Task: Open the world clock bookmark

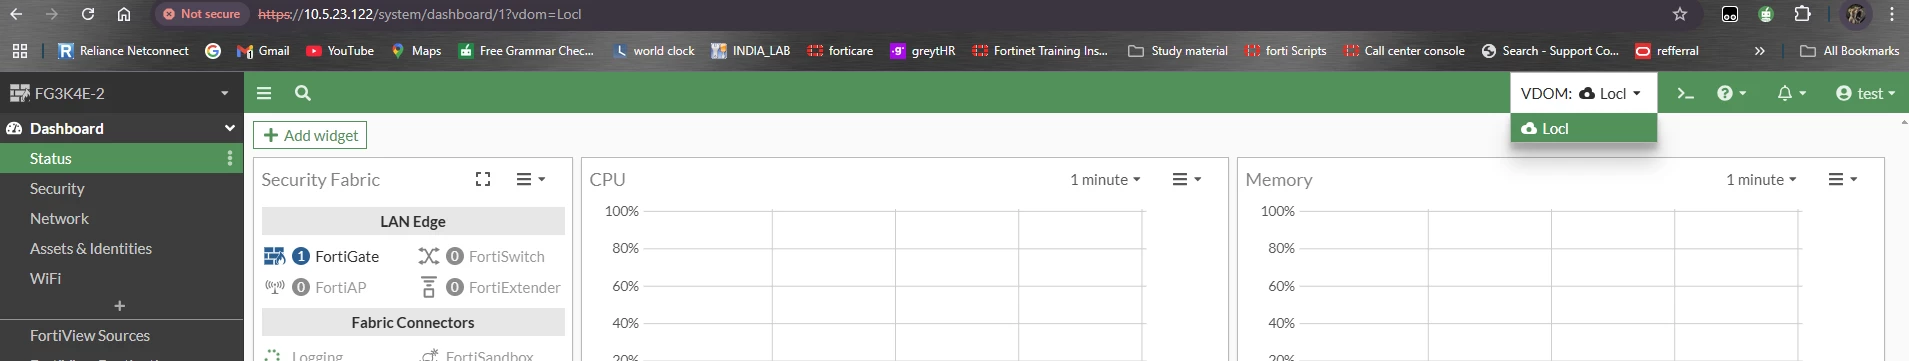Action: point(654,51)
